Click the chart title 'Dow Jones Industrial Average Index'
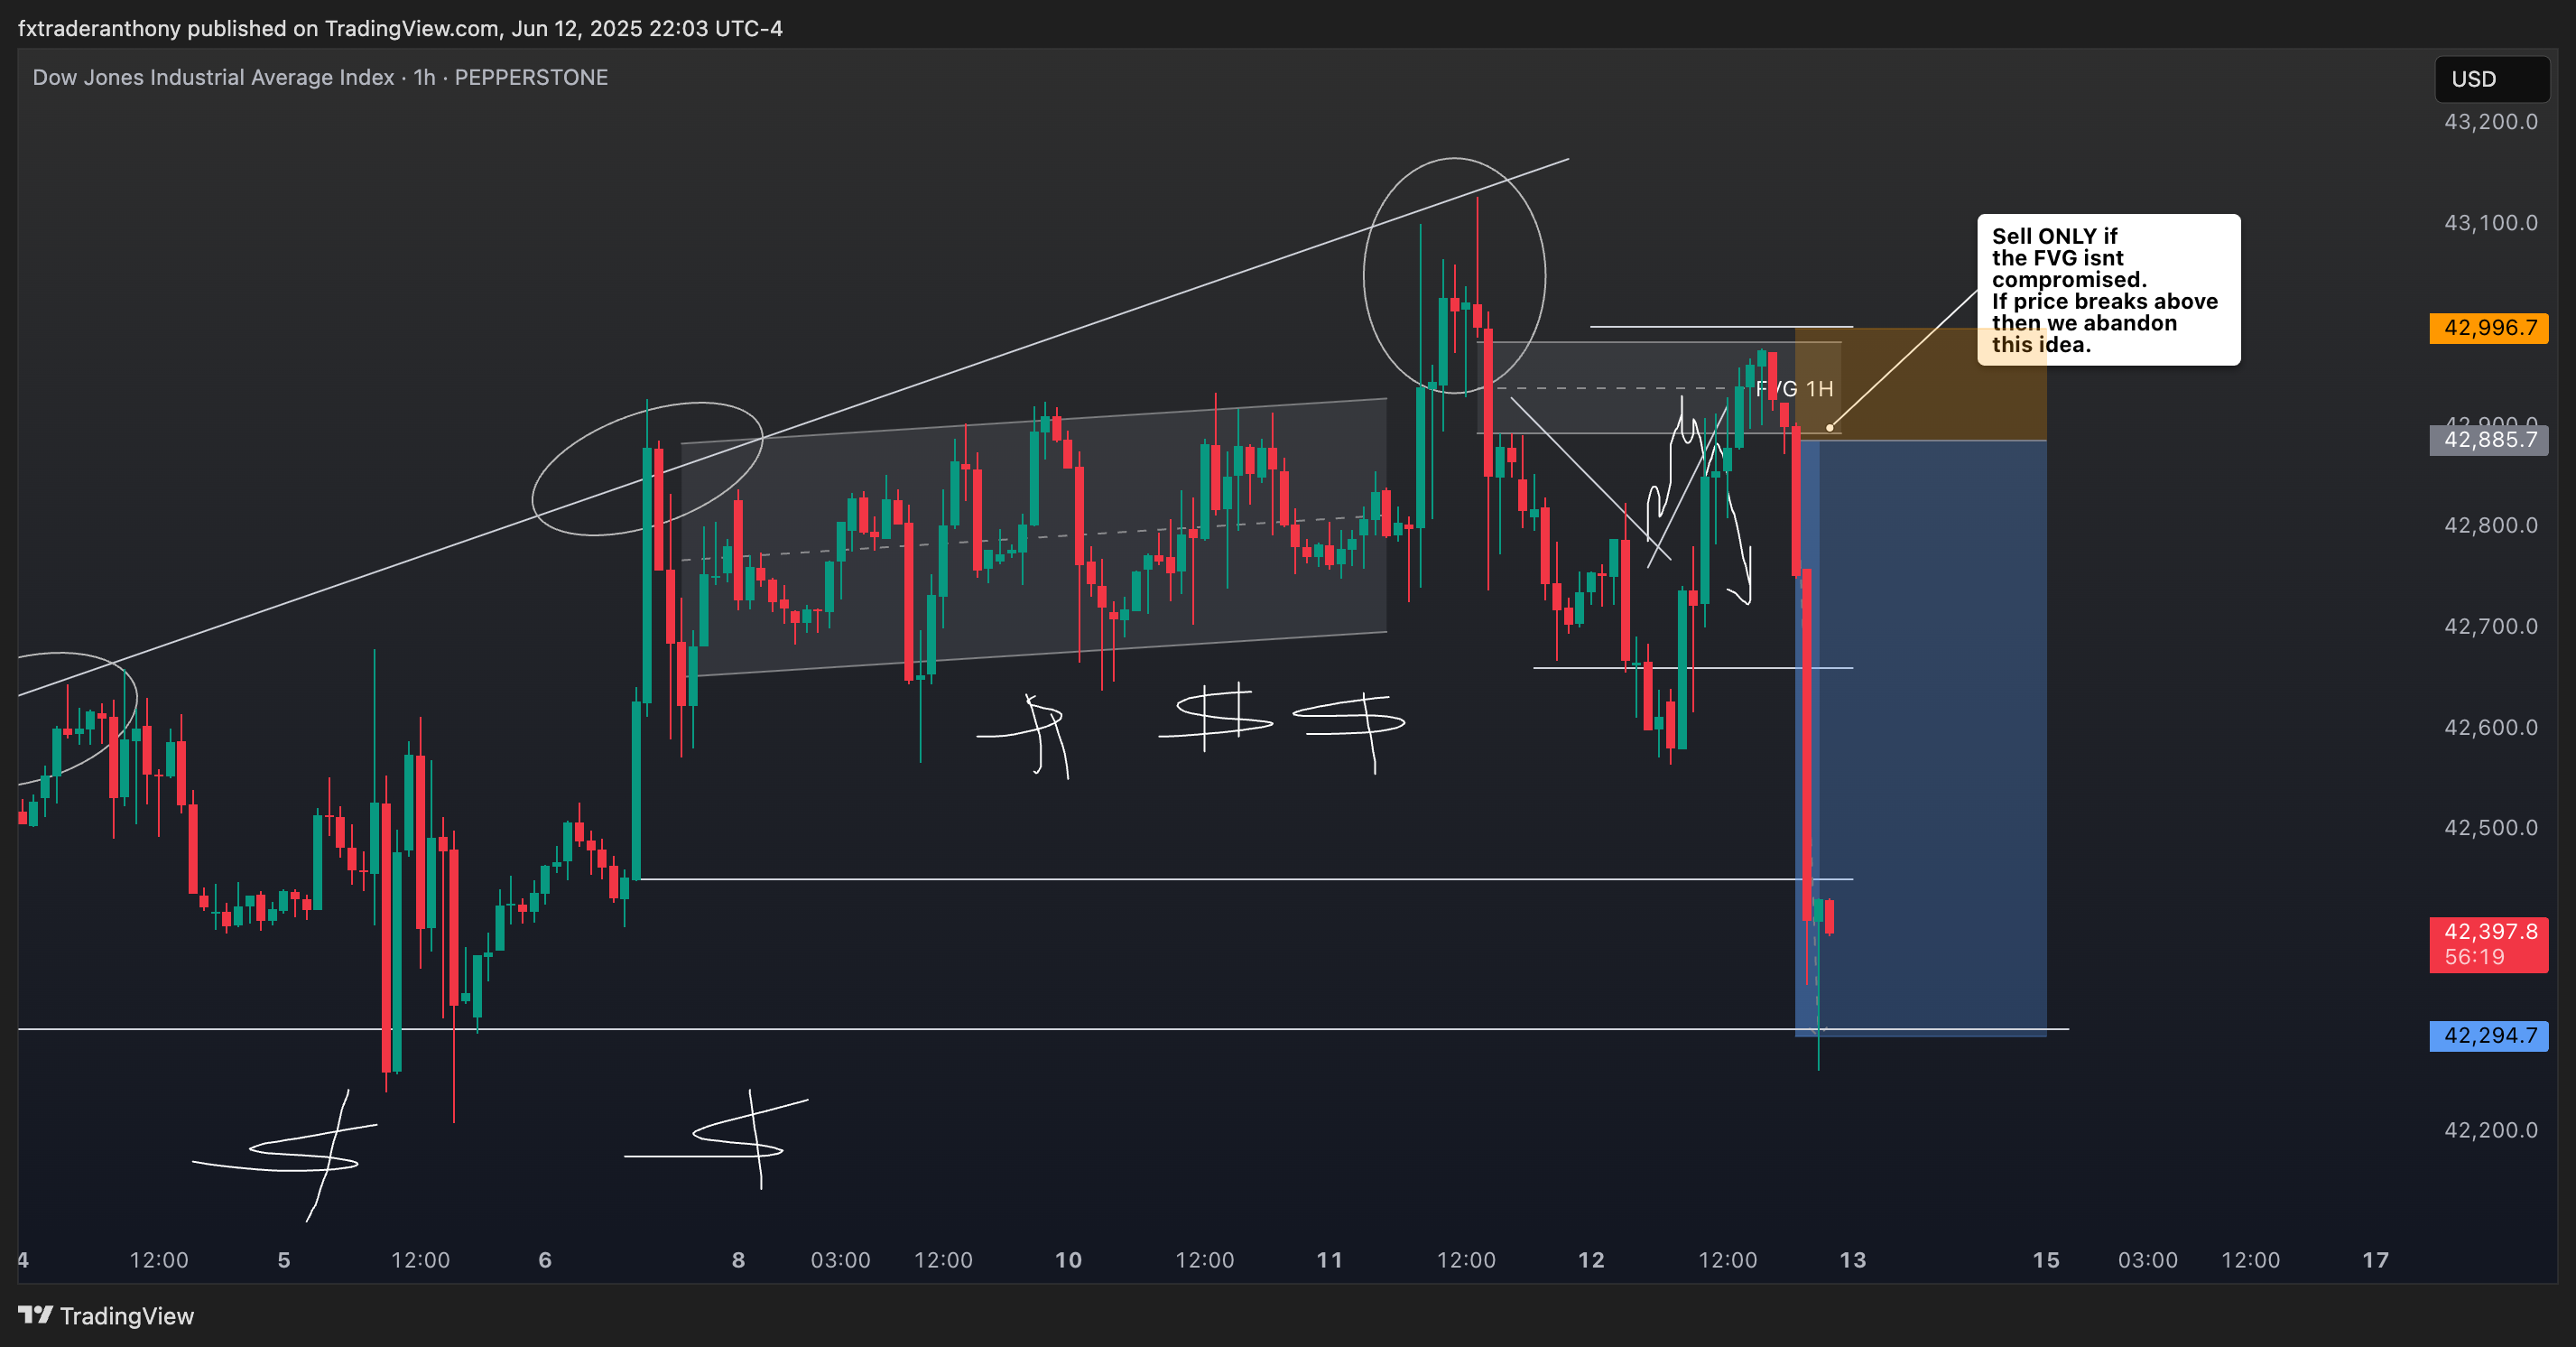The width and height of the screenshot is (2576, 1347). (213, 78)
